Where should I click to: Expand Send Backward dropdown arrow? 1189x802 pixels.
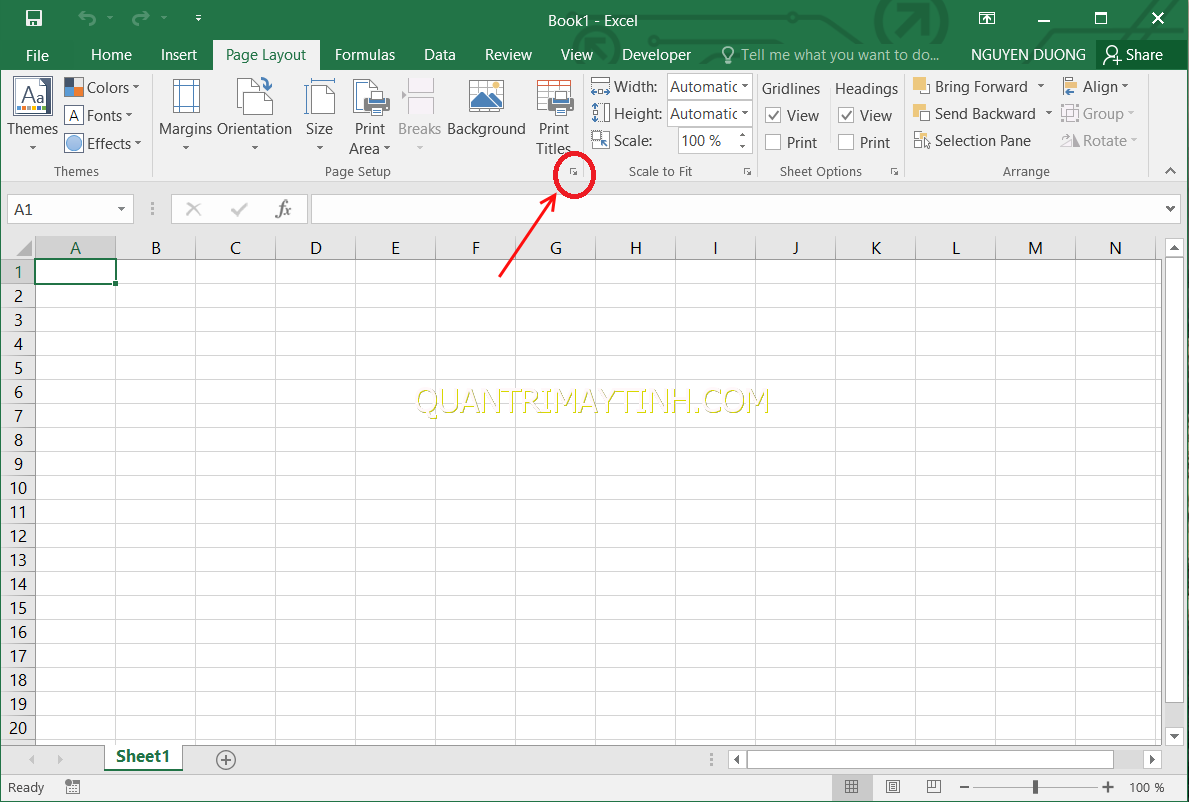1049,114
